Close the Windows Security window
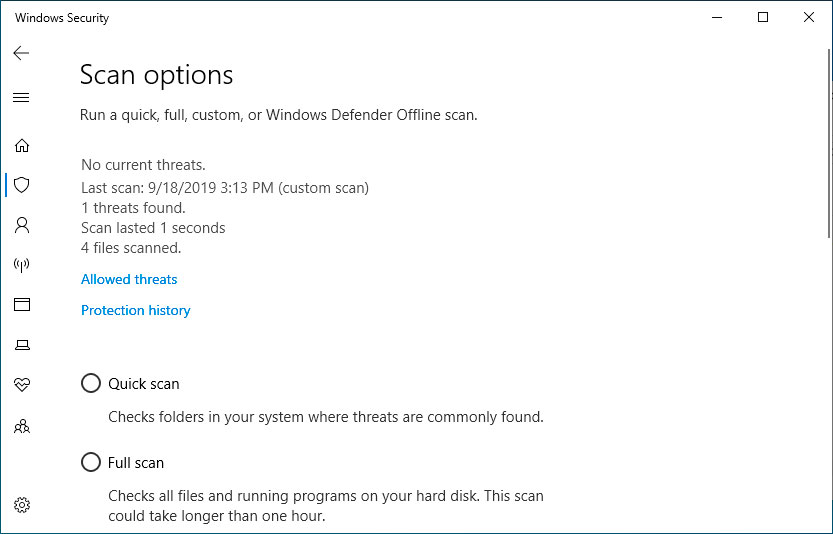The width and height of the screenshot is (833, 534). point(809,17)
